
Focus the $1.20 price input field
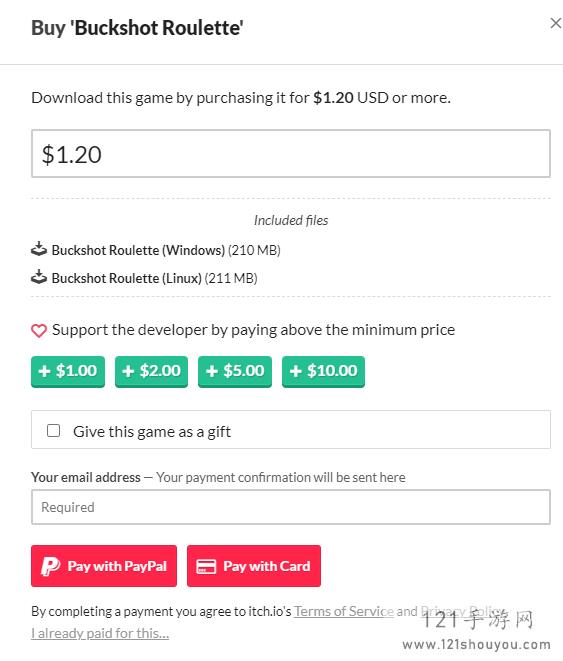(x=291, y=153)
